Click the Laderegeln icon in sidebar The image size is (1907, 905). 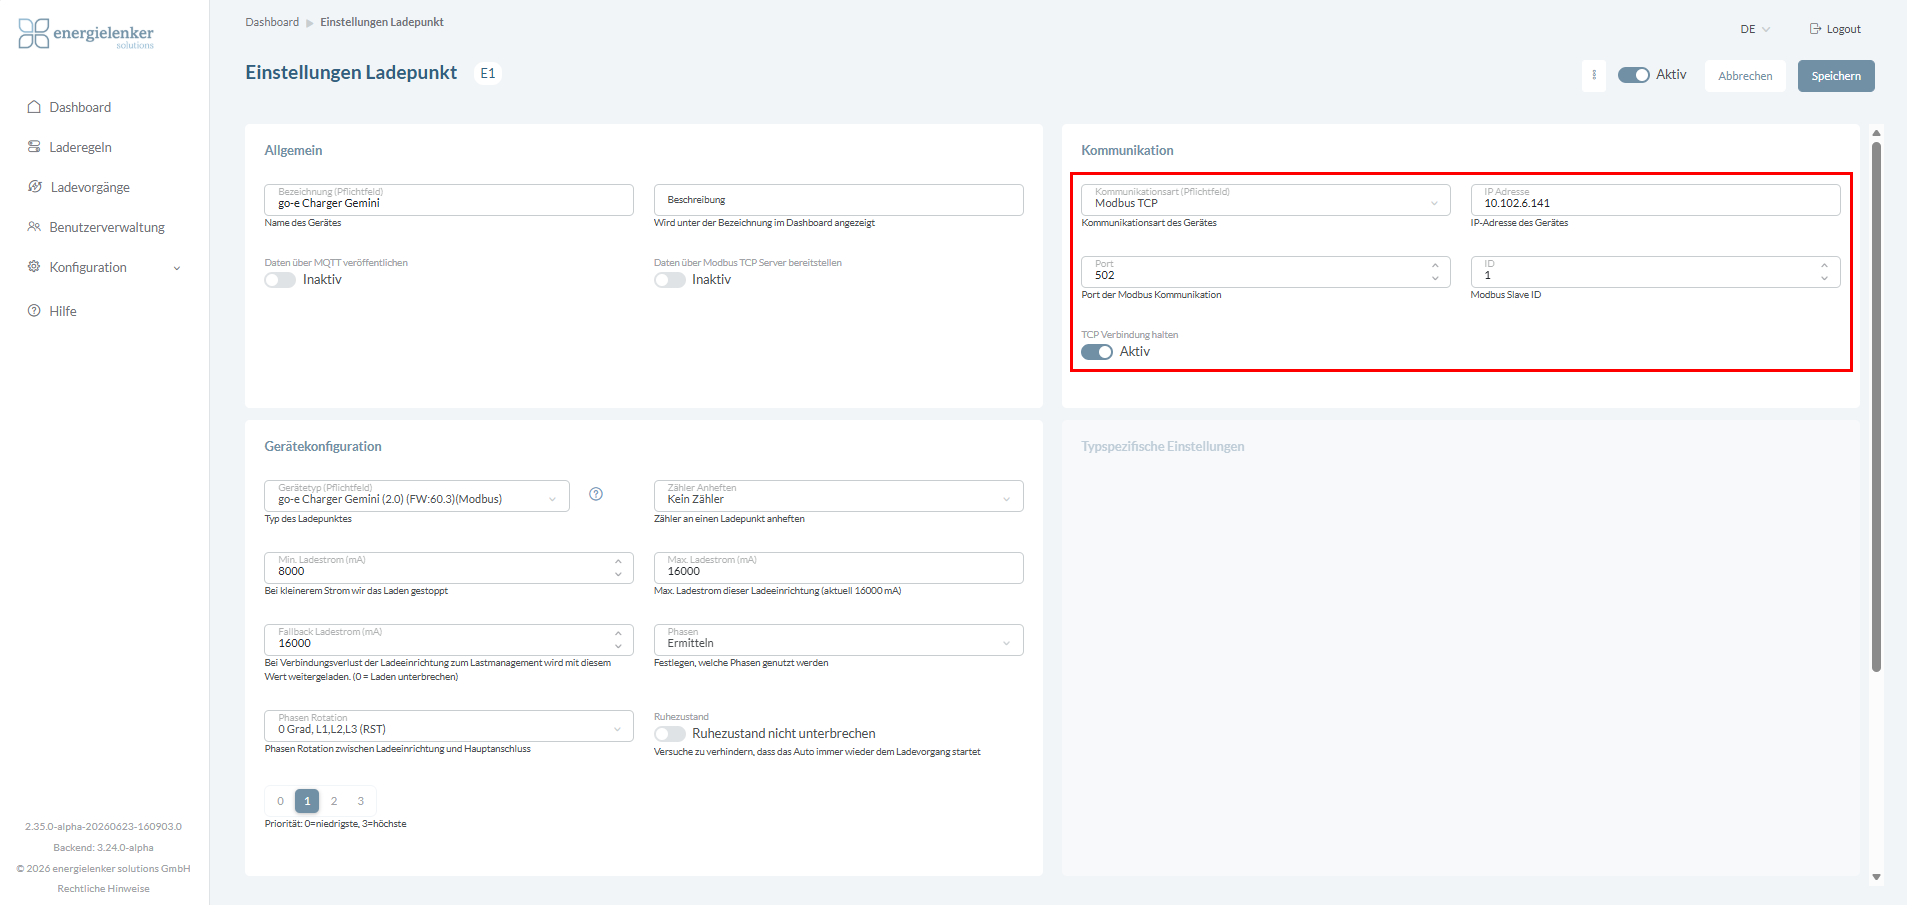coord(34,147)
